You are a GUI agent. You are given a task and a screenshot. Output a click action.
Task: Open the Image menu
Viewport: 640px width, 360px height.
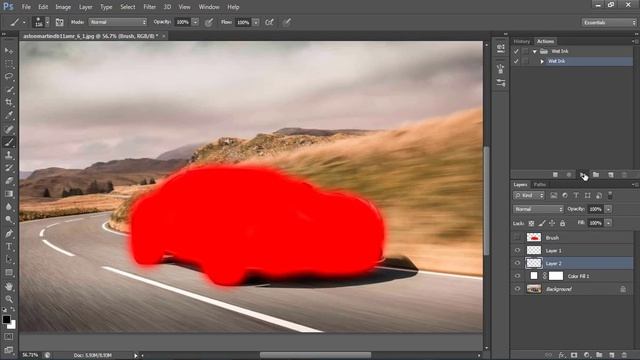(x=63, y=7)
